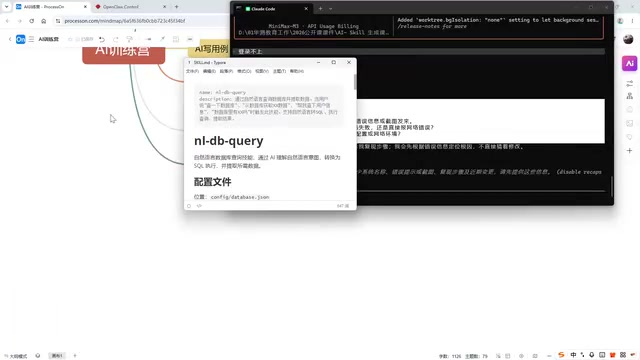The image size is (640, 360).
Task: Open a new browser tab
Action: tap(176, 7)
